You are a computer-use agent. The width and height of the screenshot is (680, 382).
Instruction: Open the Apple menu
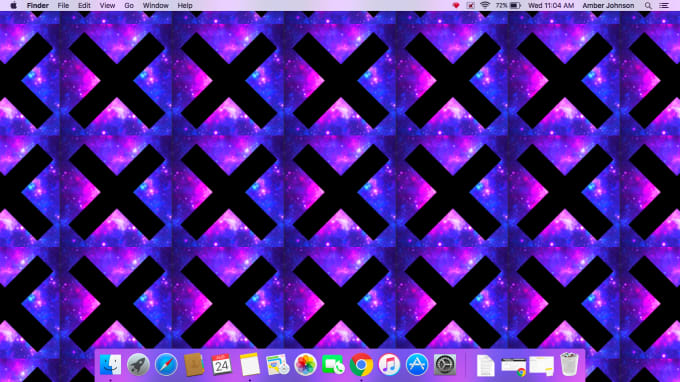(13, 6)
